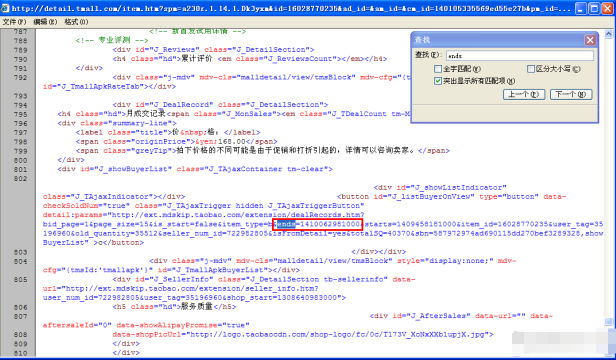616x360 pixels.
Task: Click the vertical scrollbar thumb near bottom
Action: point(609,321)
